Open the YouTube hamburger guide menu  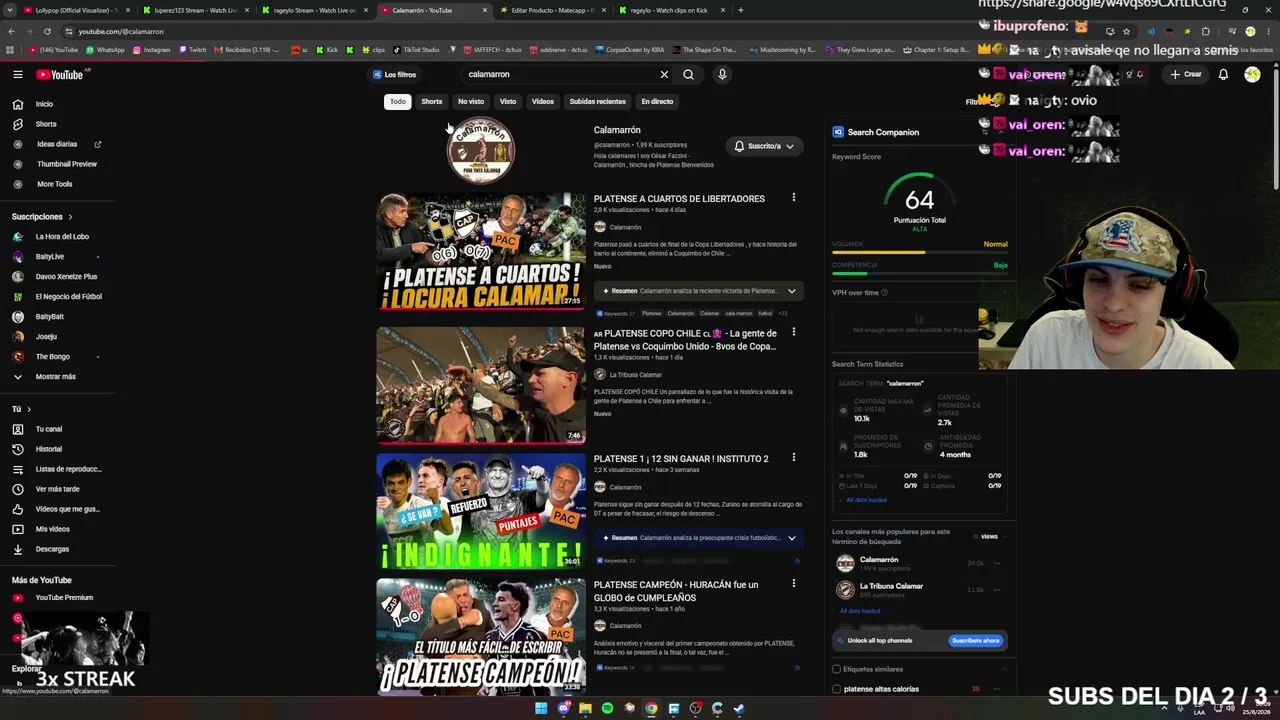click(x=18, y=74)
